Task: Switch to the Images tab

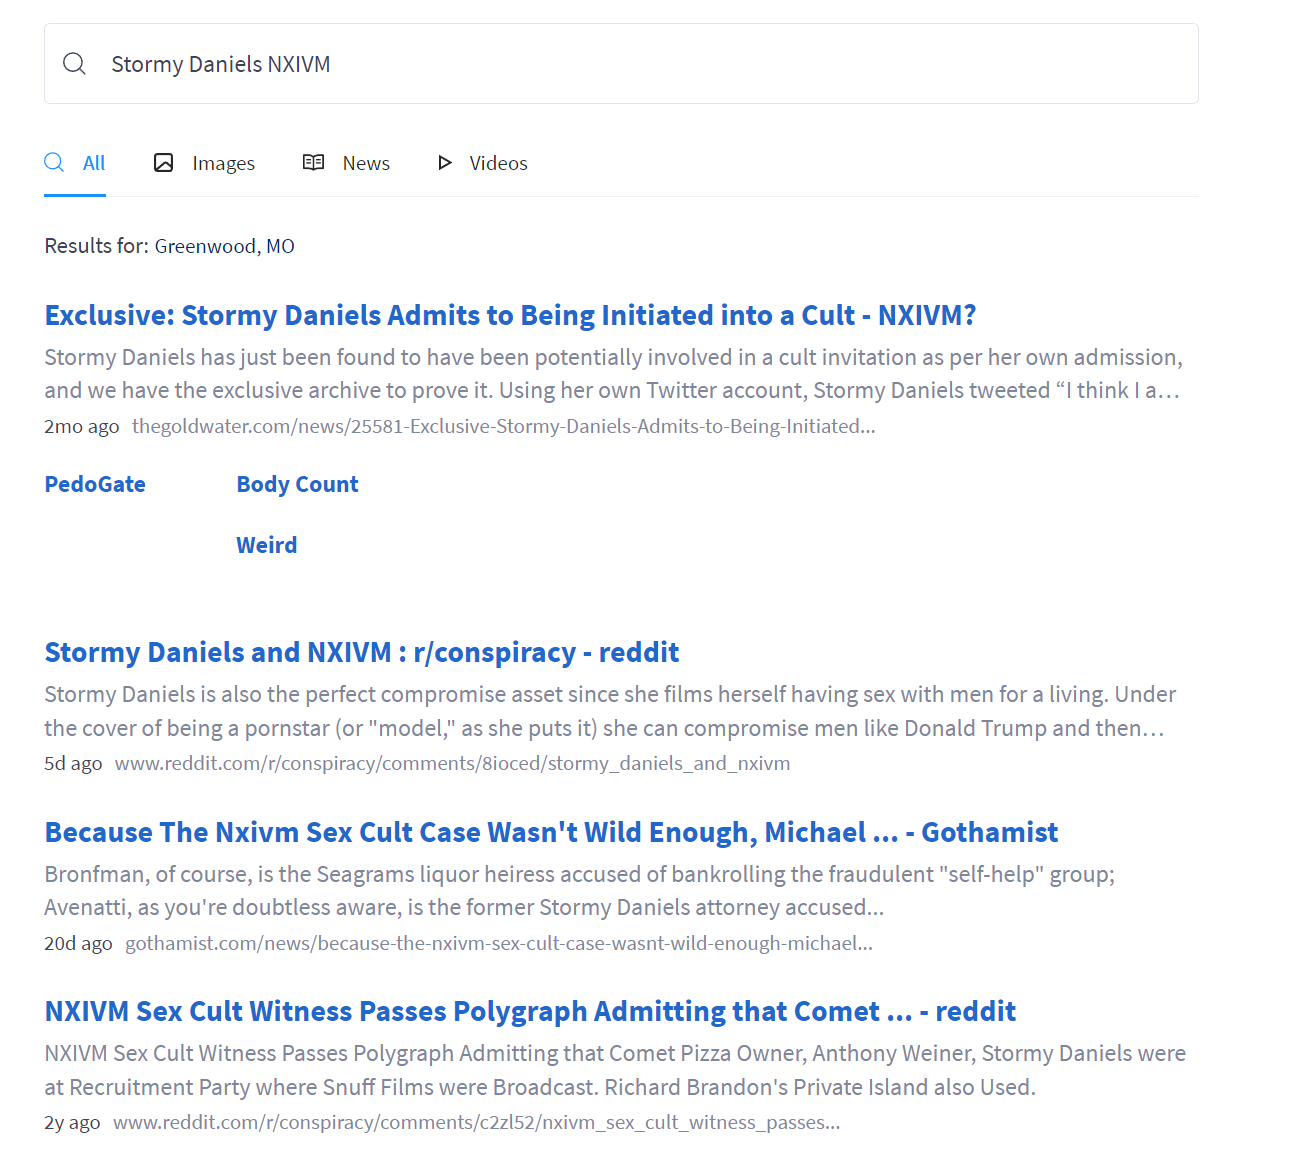Action: coord(204,163)
